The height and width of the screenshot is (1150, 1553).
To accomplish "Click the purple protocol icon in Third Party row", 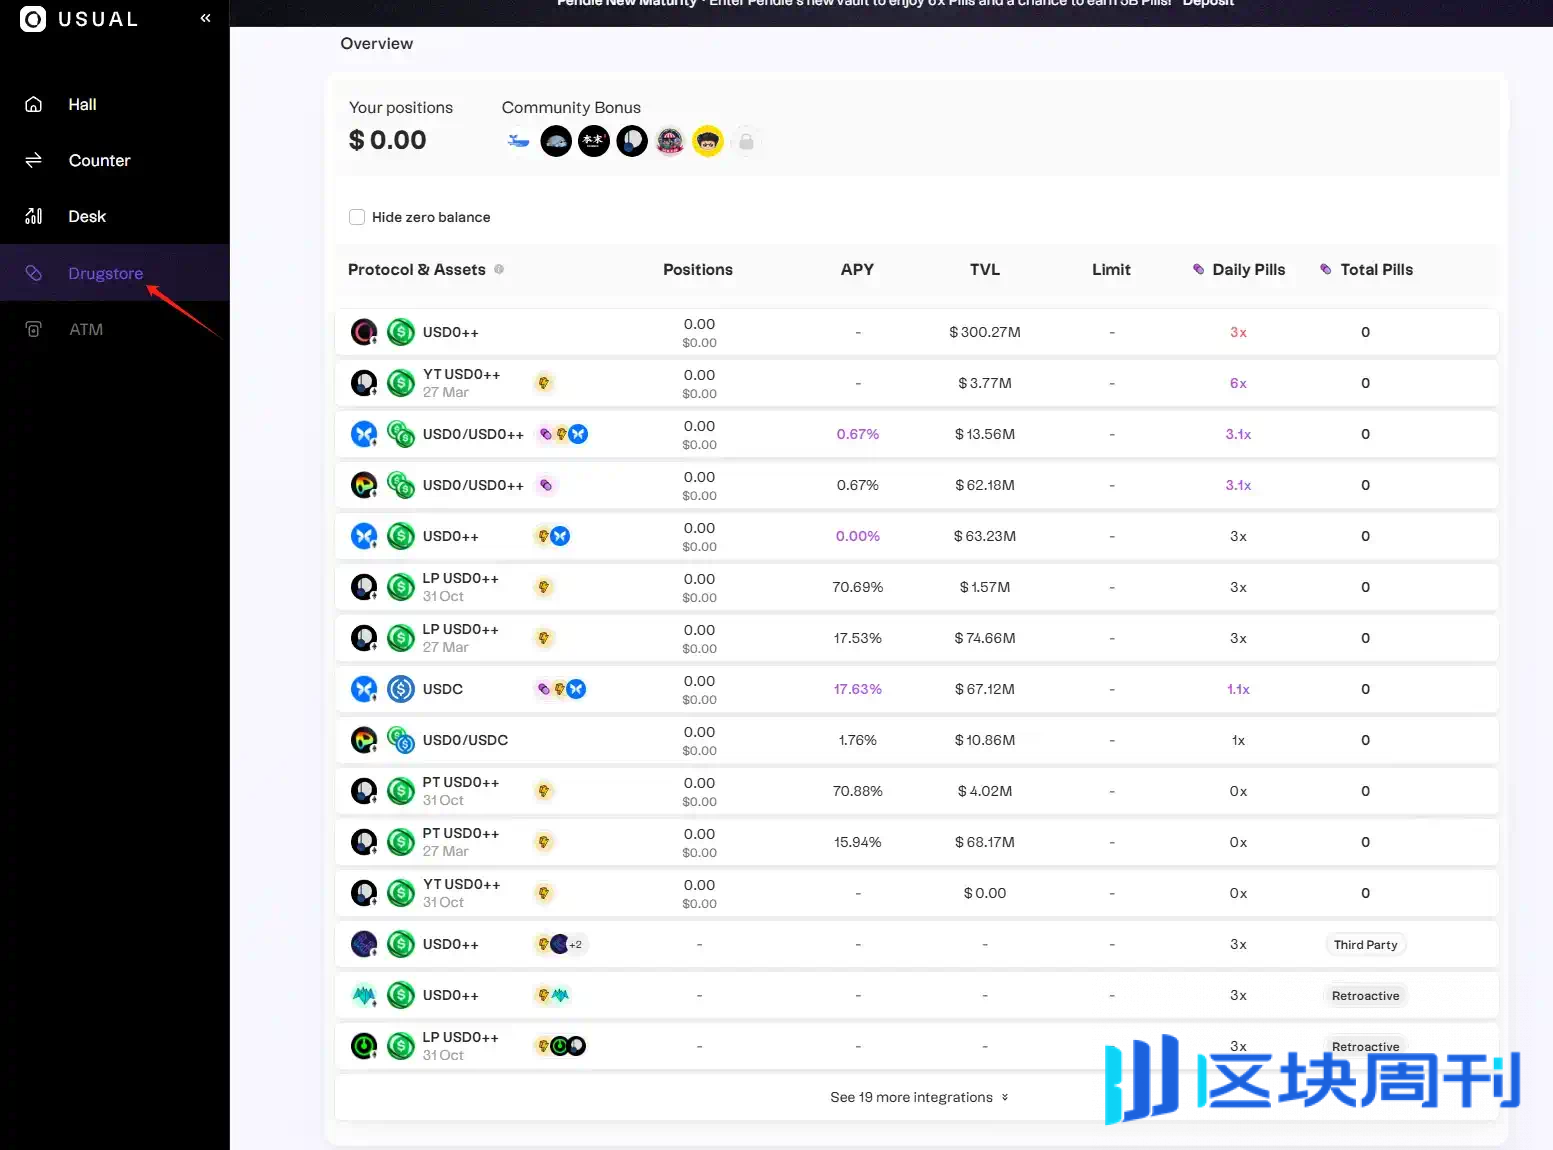I will (364, 944).
